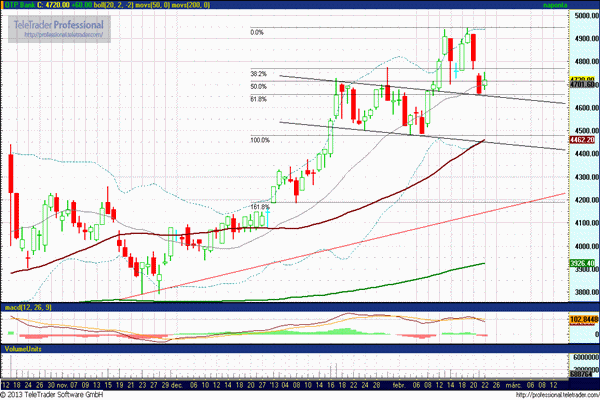Click the TeleTrader Professional logo watermark

click(x=58, y=23)
